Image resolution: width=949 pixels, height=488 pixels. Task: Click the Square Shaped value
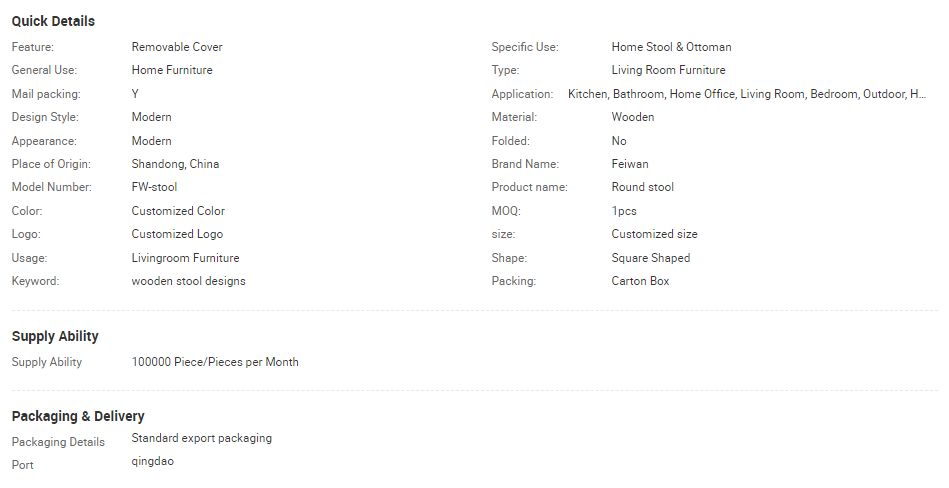coord(650,258)
